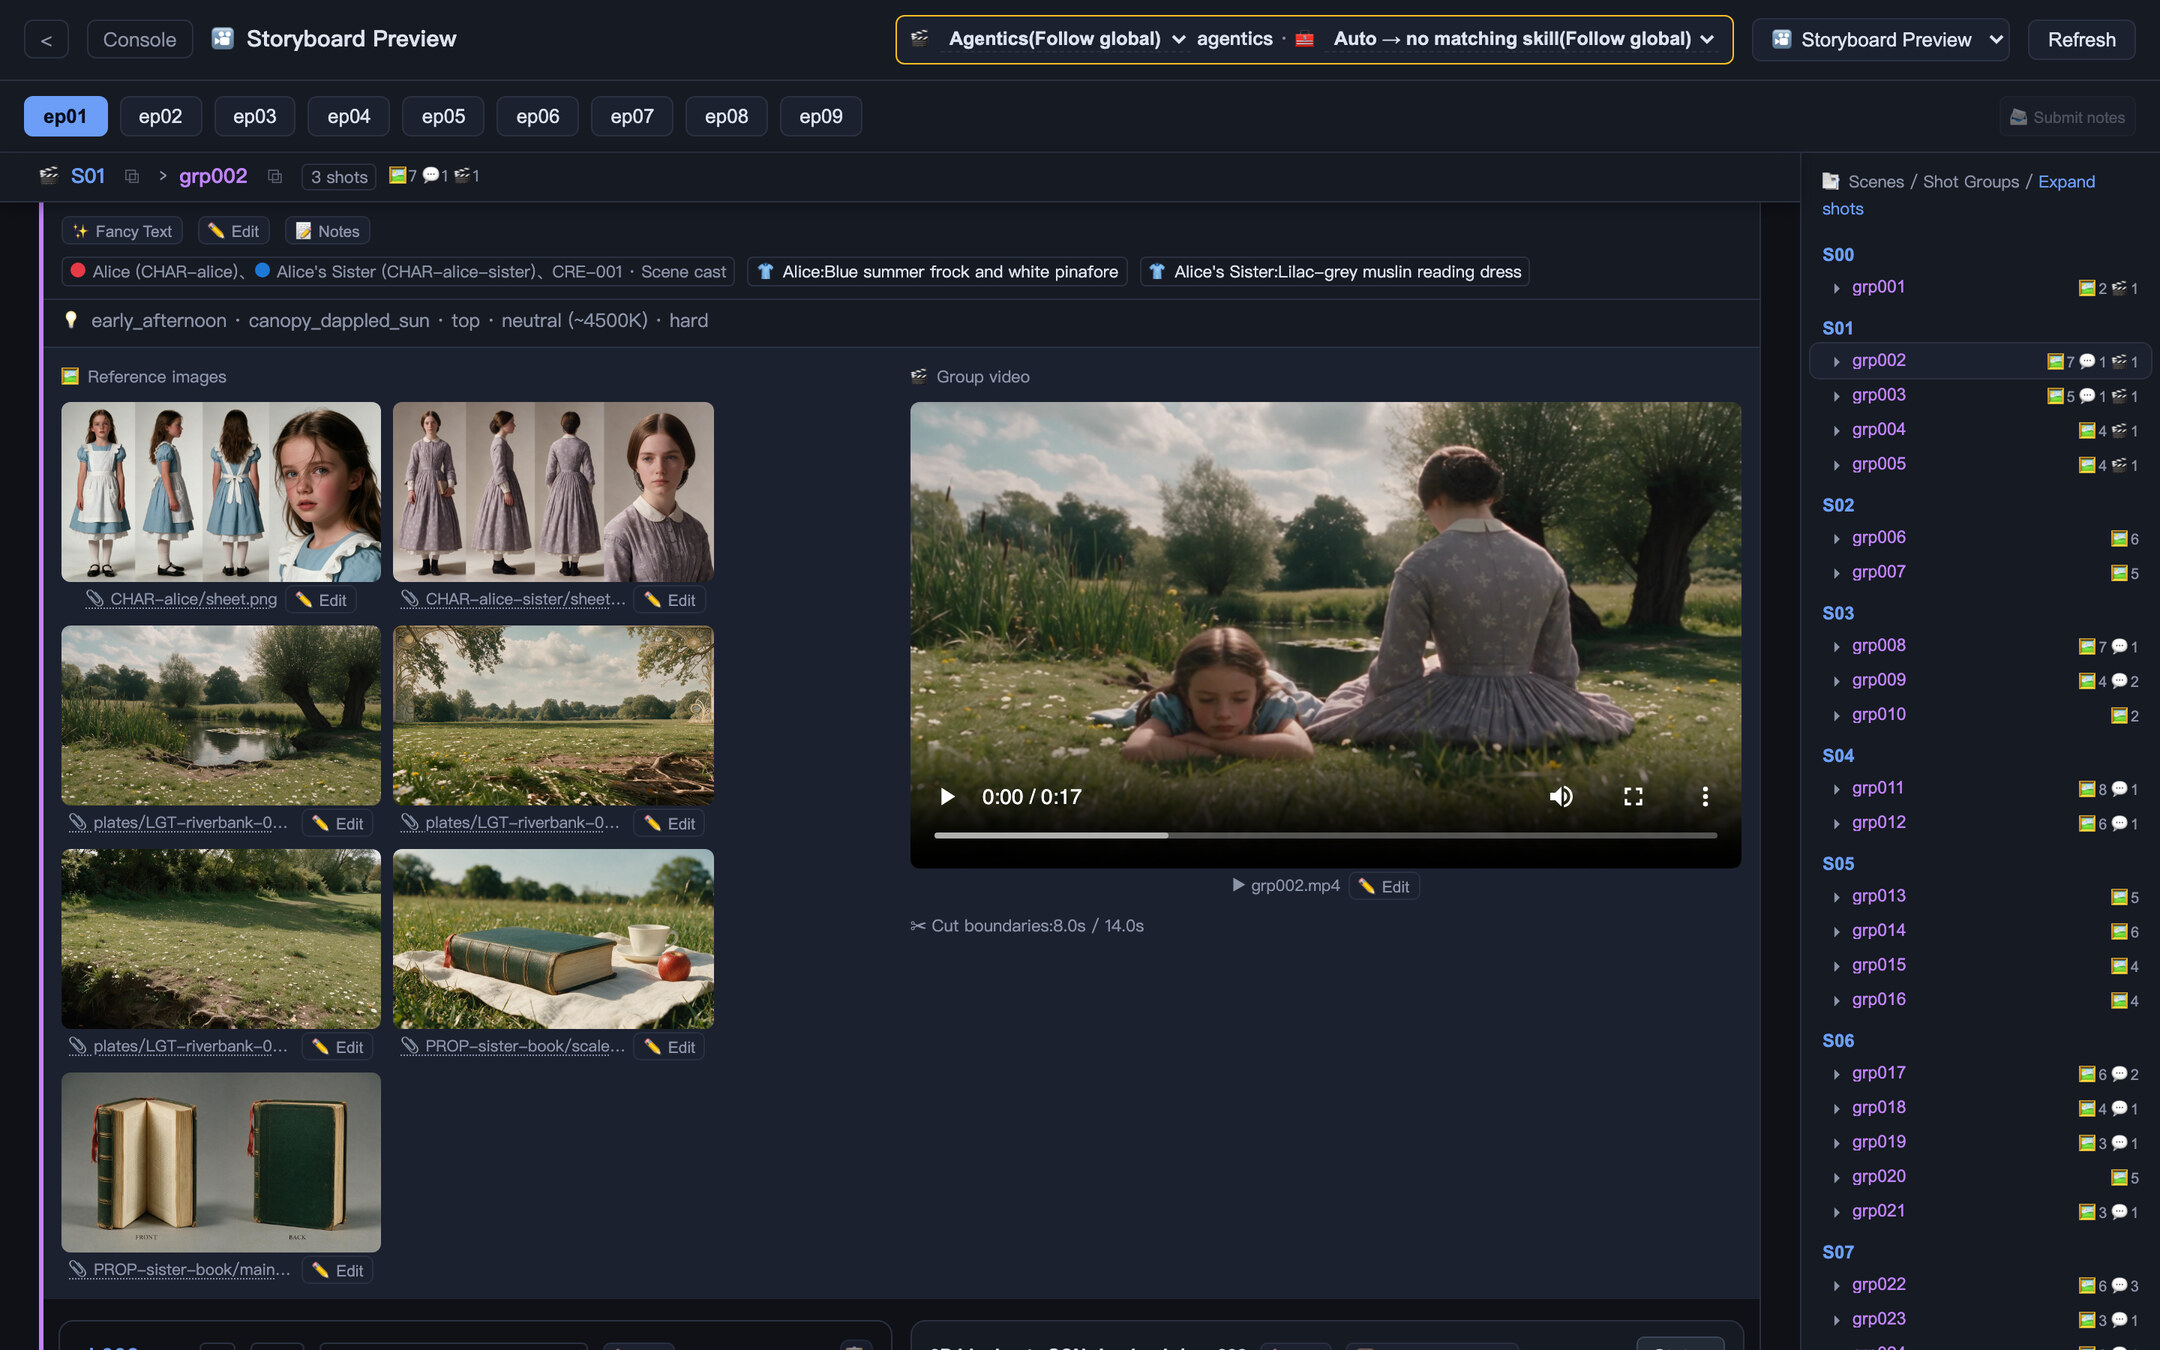Click Fancy Text sparkle button
This screenshot has width=2160, height=1350.
[x=122, y=231]
